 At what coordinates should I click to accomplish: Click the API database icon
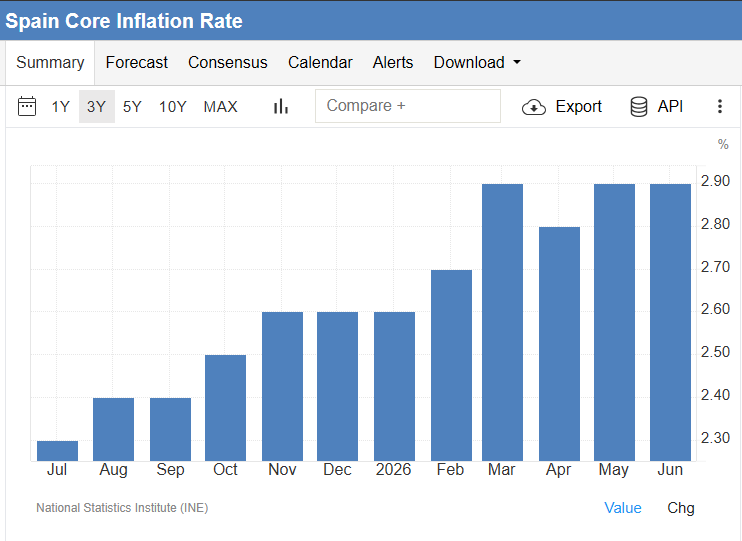pos(639,106)
